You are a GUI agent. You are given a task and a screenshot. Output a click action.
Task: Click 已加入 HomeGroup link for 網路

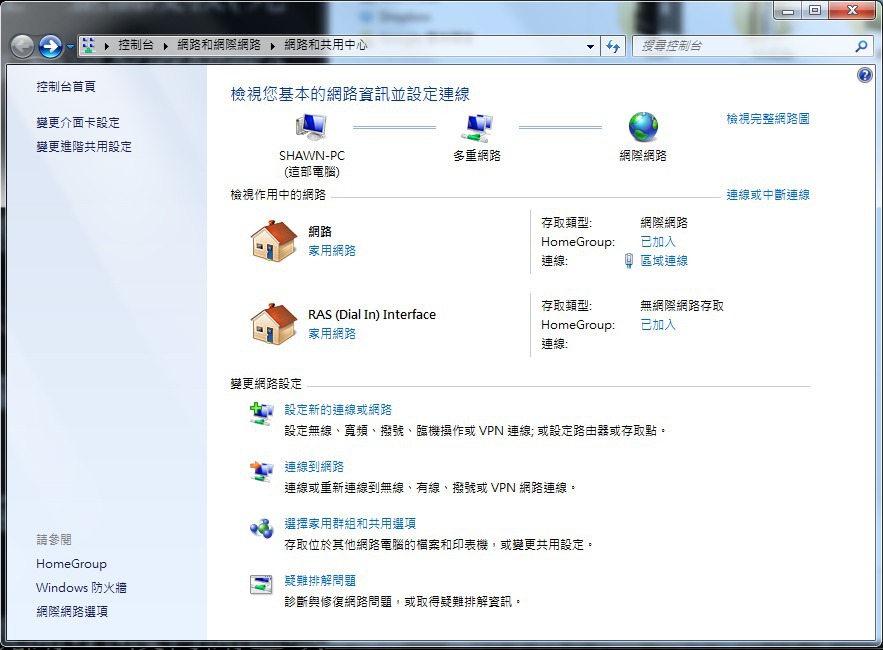pos(658,242)
